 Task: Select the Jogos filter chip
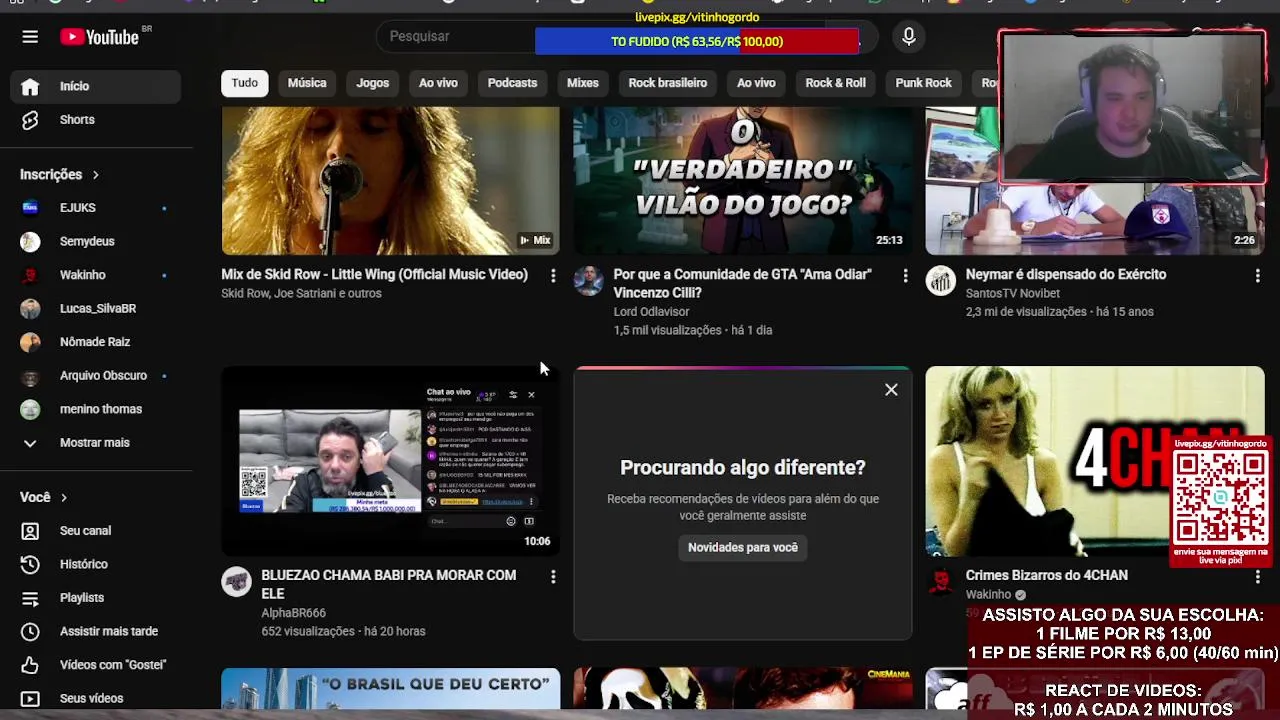coord(373,83)
